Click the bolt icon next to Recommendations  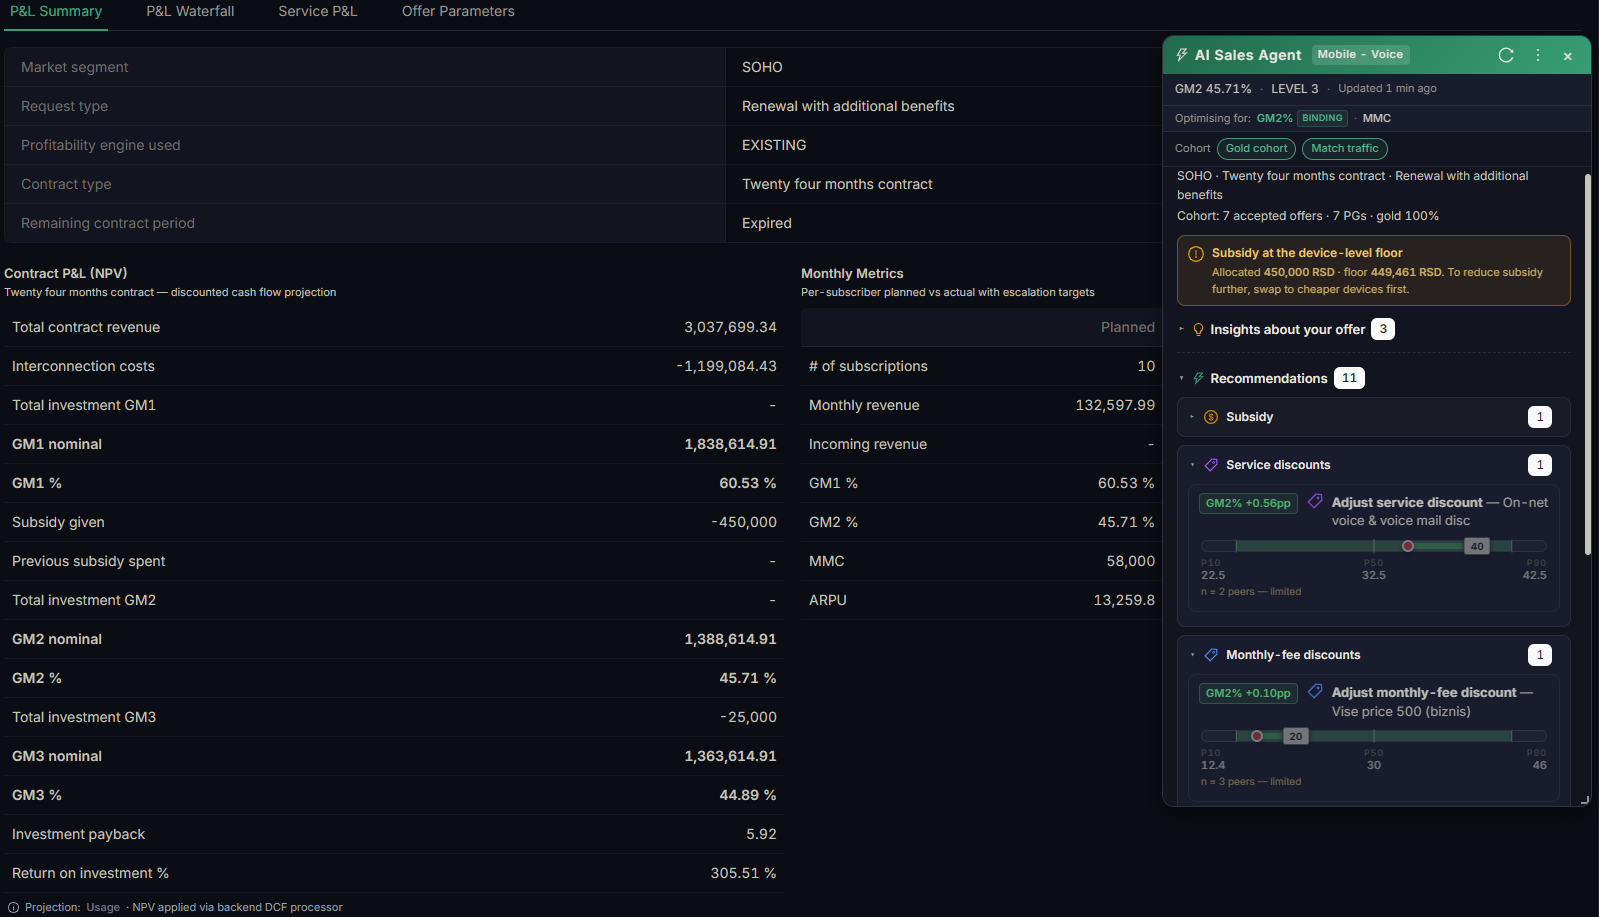point(1198,379)
